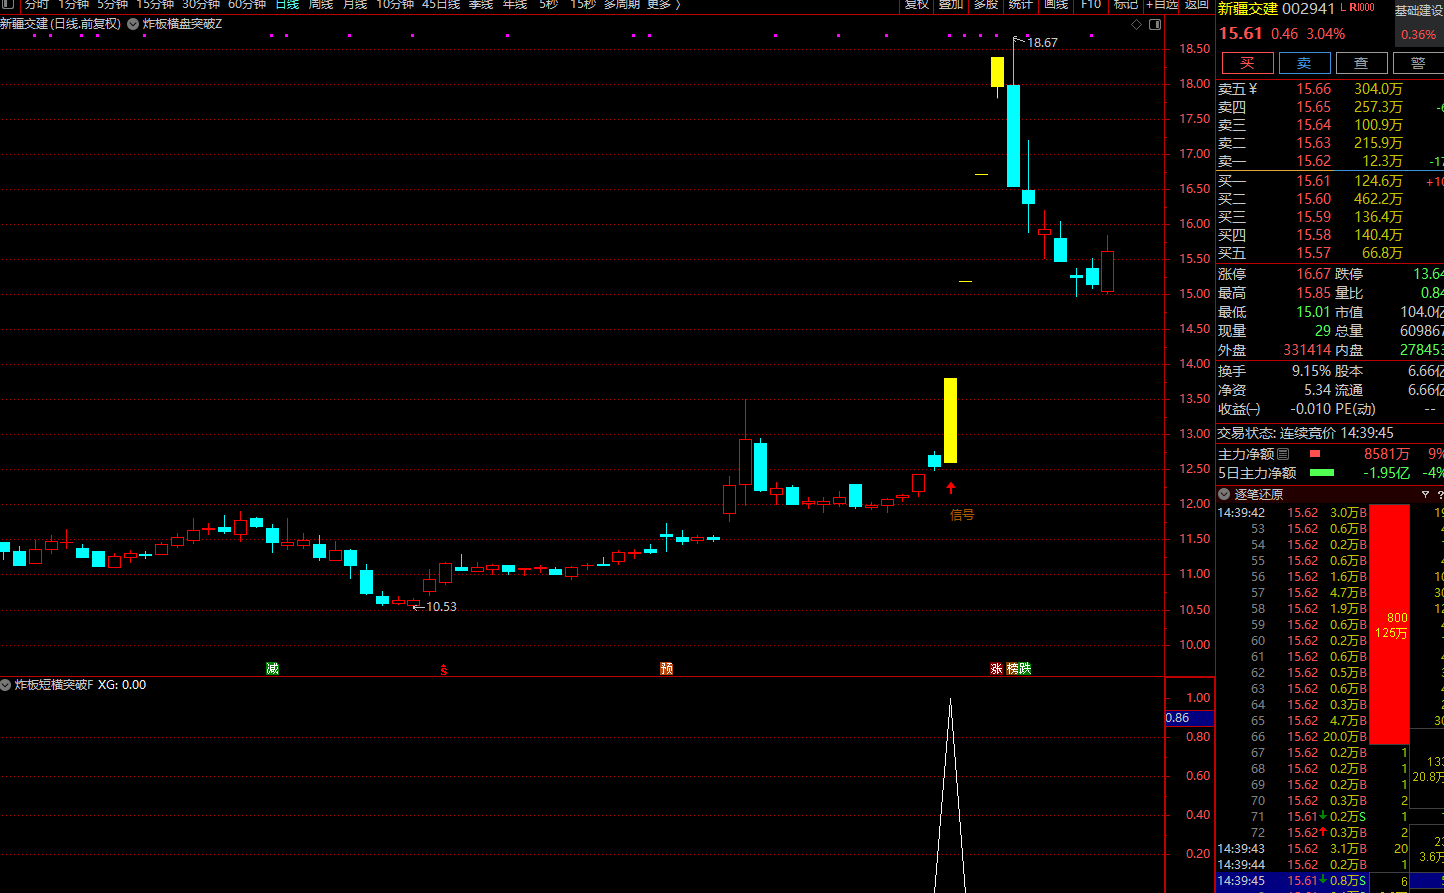
Task: Click the 减 event marker icon
Action: tap(272, 668)
